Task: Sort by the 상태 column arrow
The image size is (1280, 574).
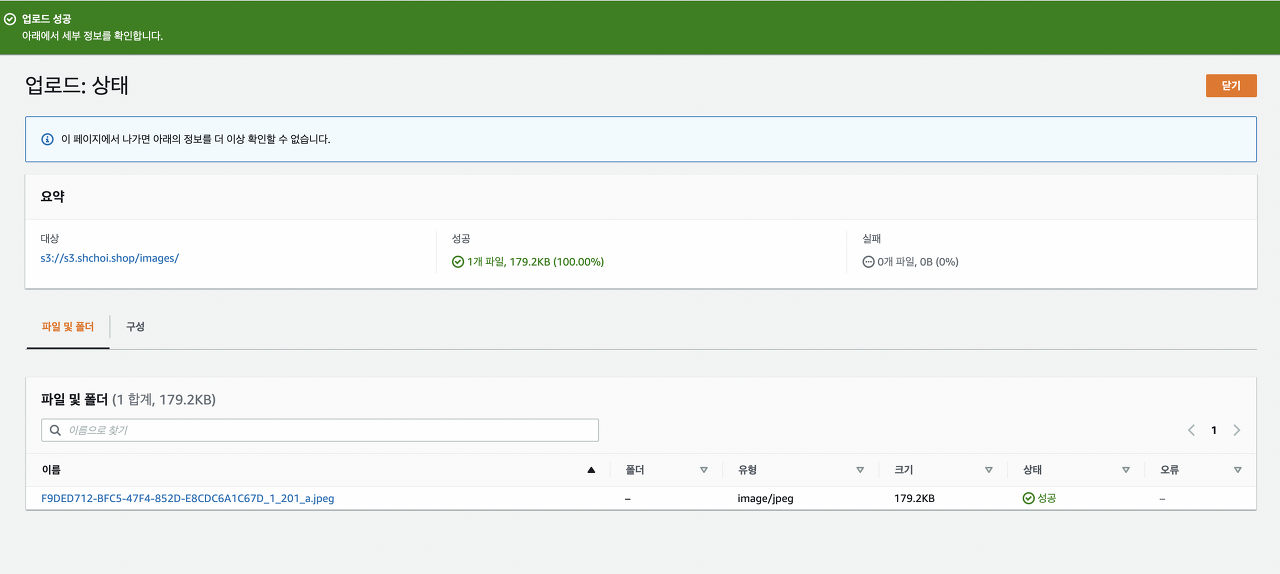Action: (1126, 470)
